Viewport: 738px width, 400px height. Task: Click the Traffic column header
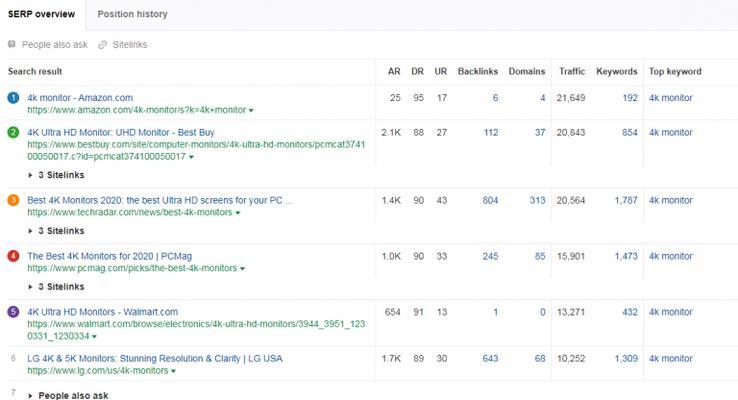[x=572, y=72]
